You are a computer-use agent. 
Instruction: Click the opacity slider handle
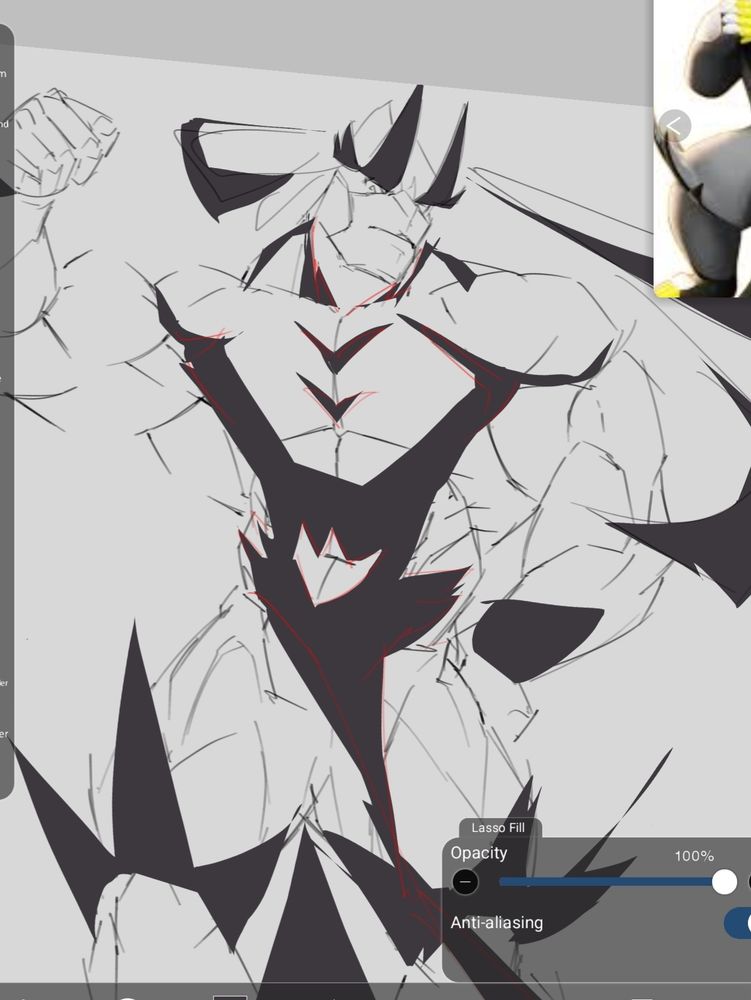pyautogui.click(x=724, y=882)
